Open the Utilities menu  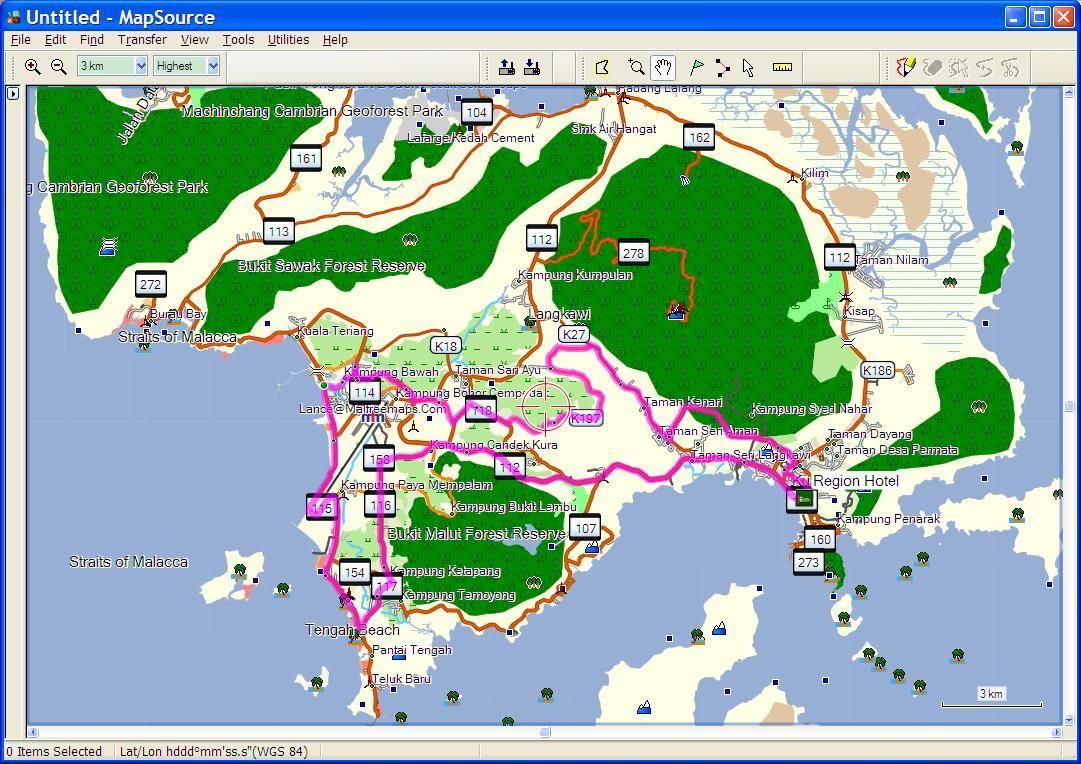288,40
